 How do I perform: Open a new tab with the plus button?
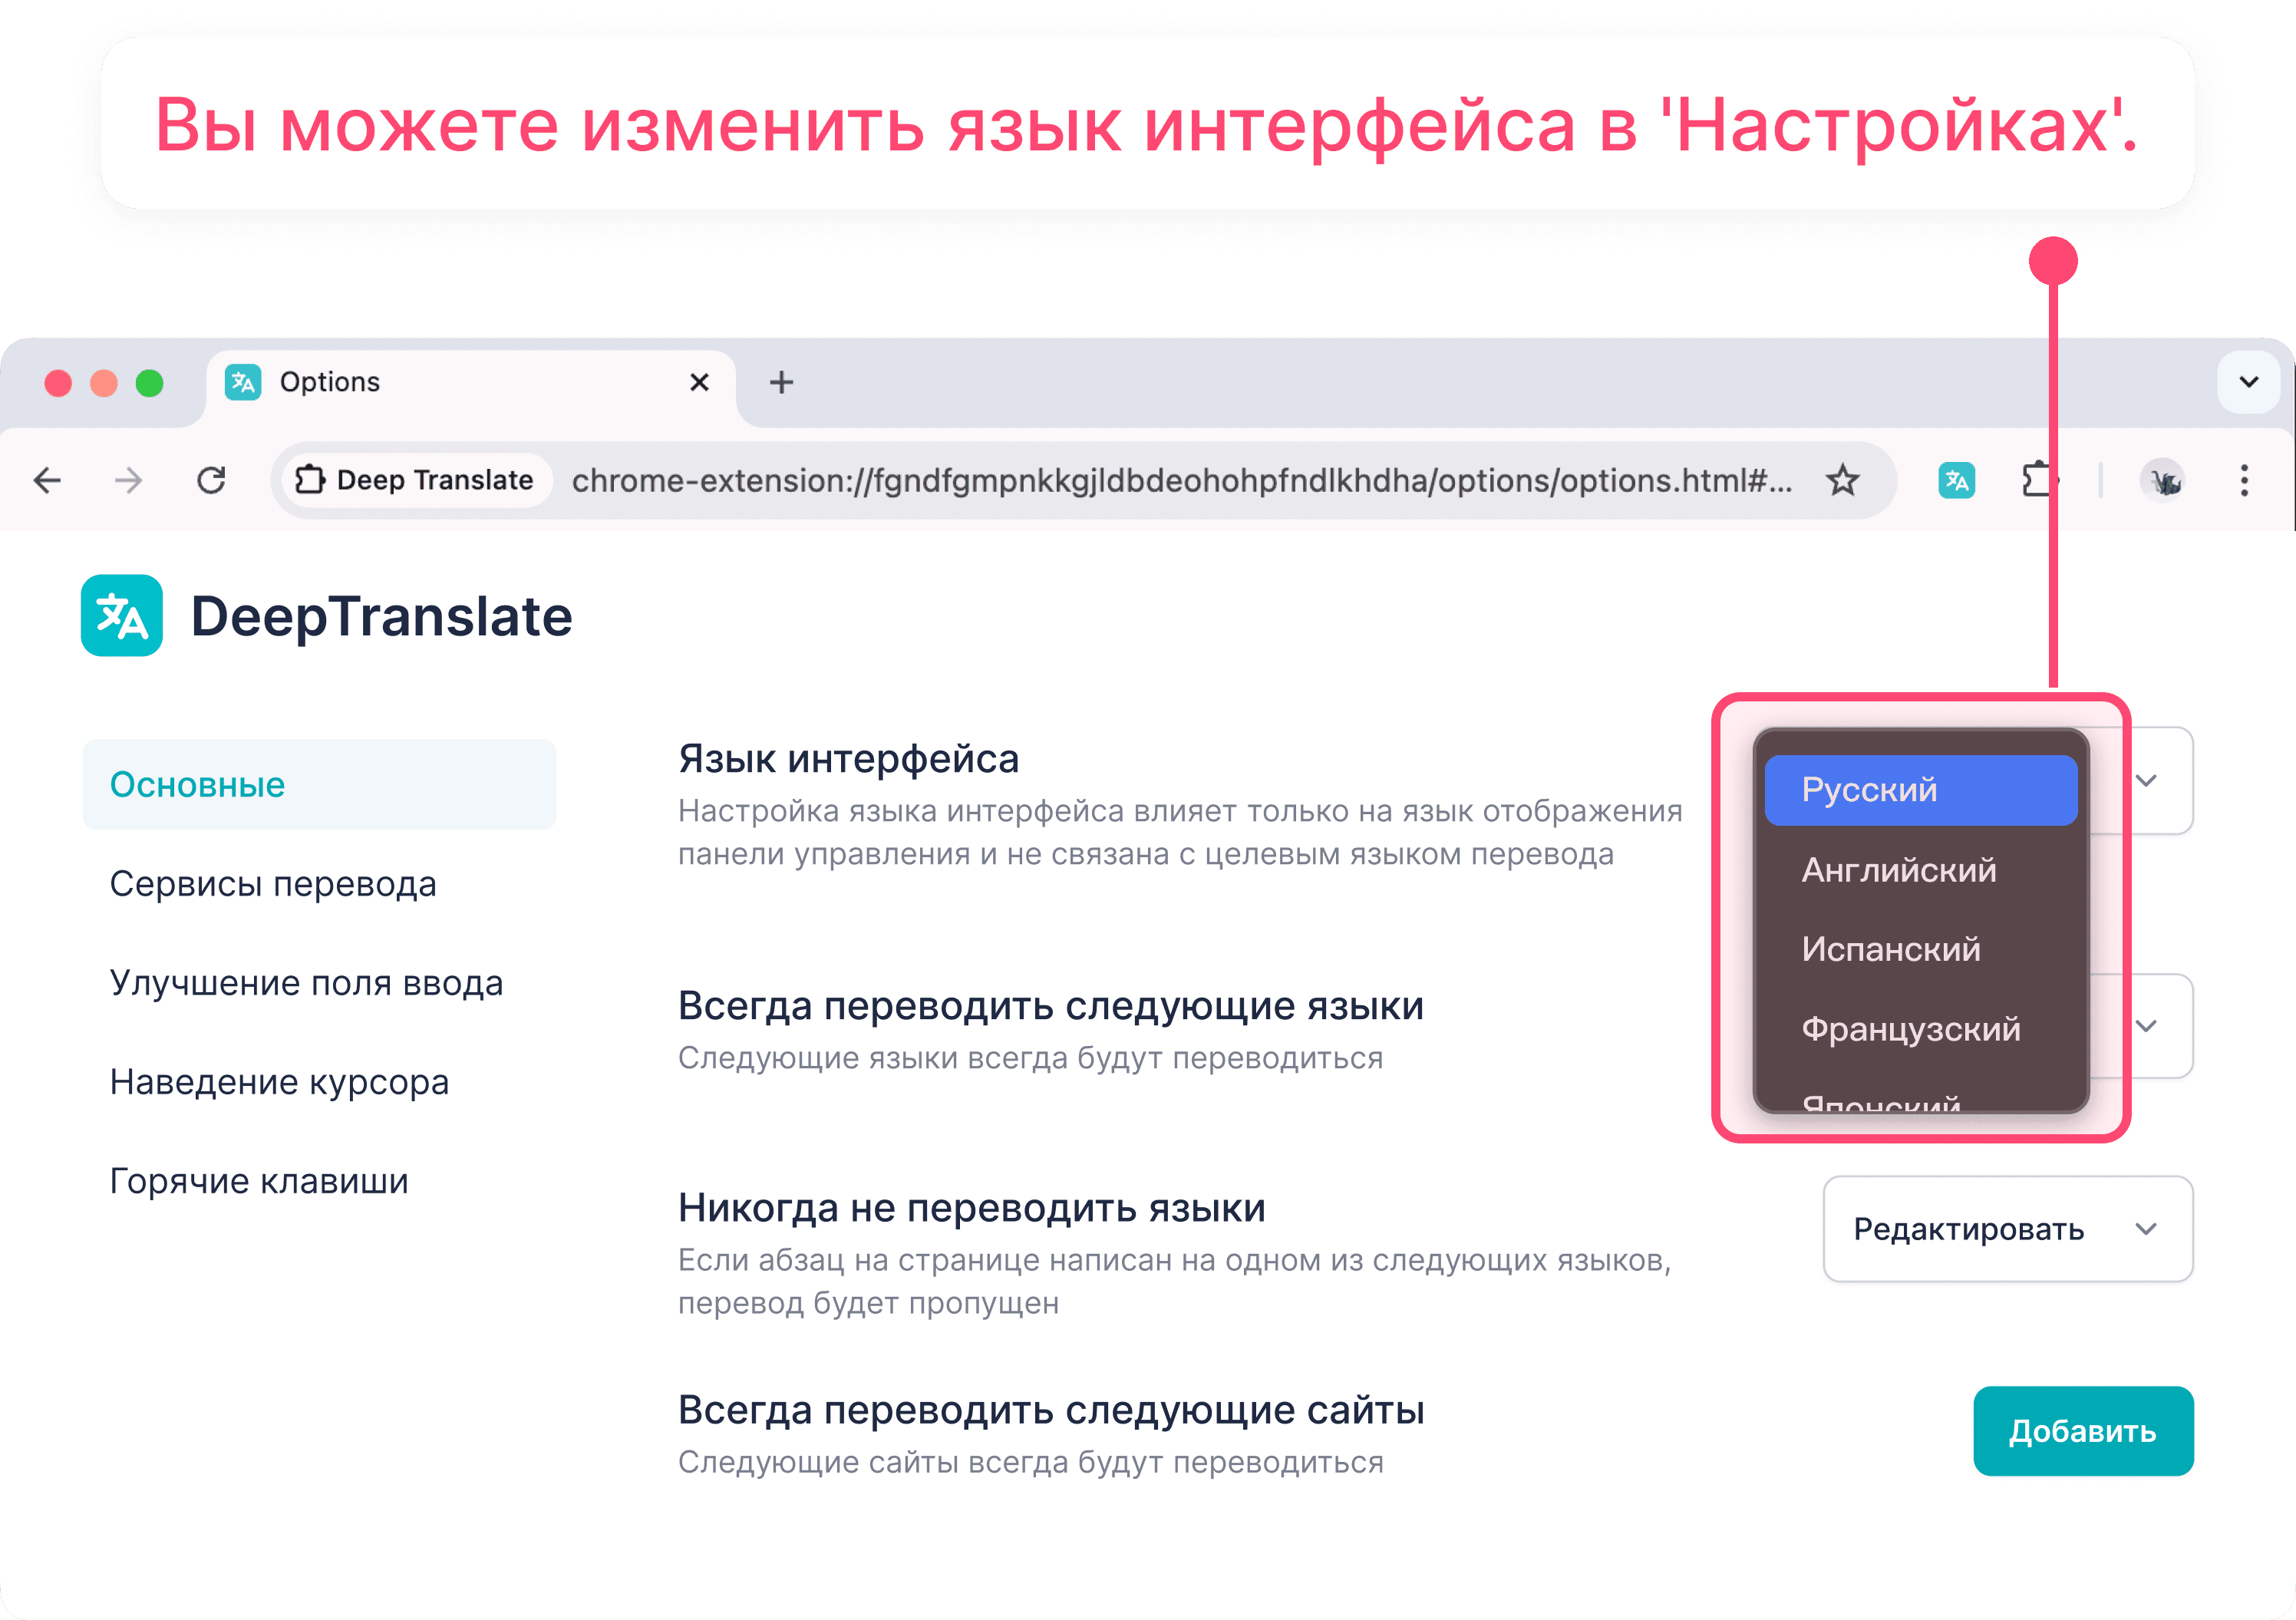point(781,382)
